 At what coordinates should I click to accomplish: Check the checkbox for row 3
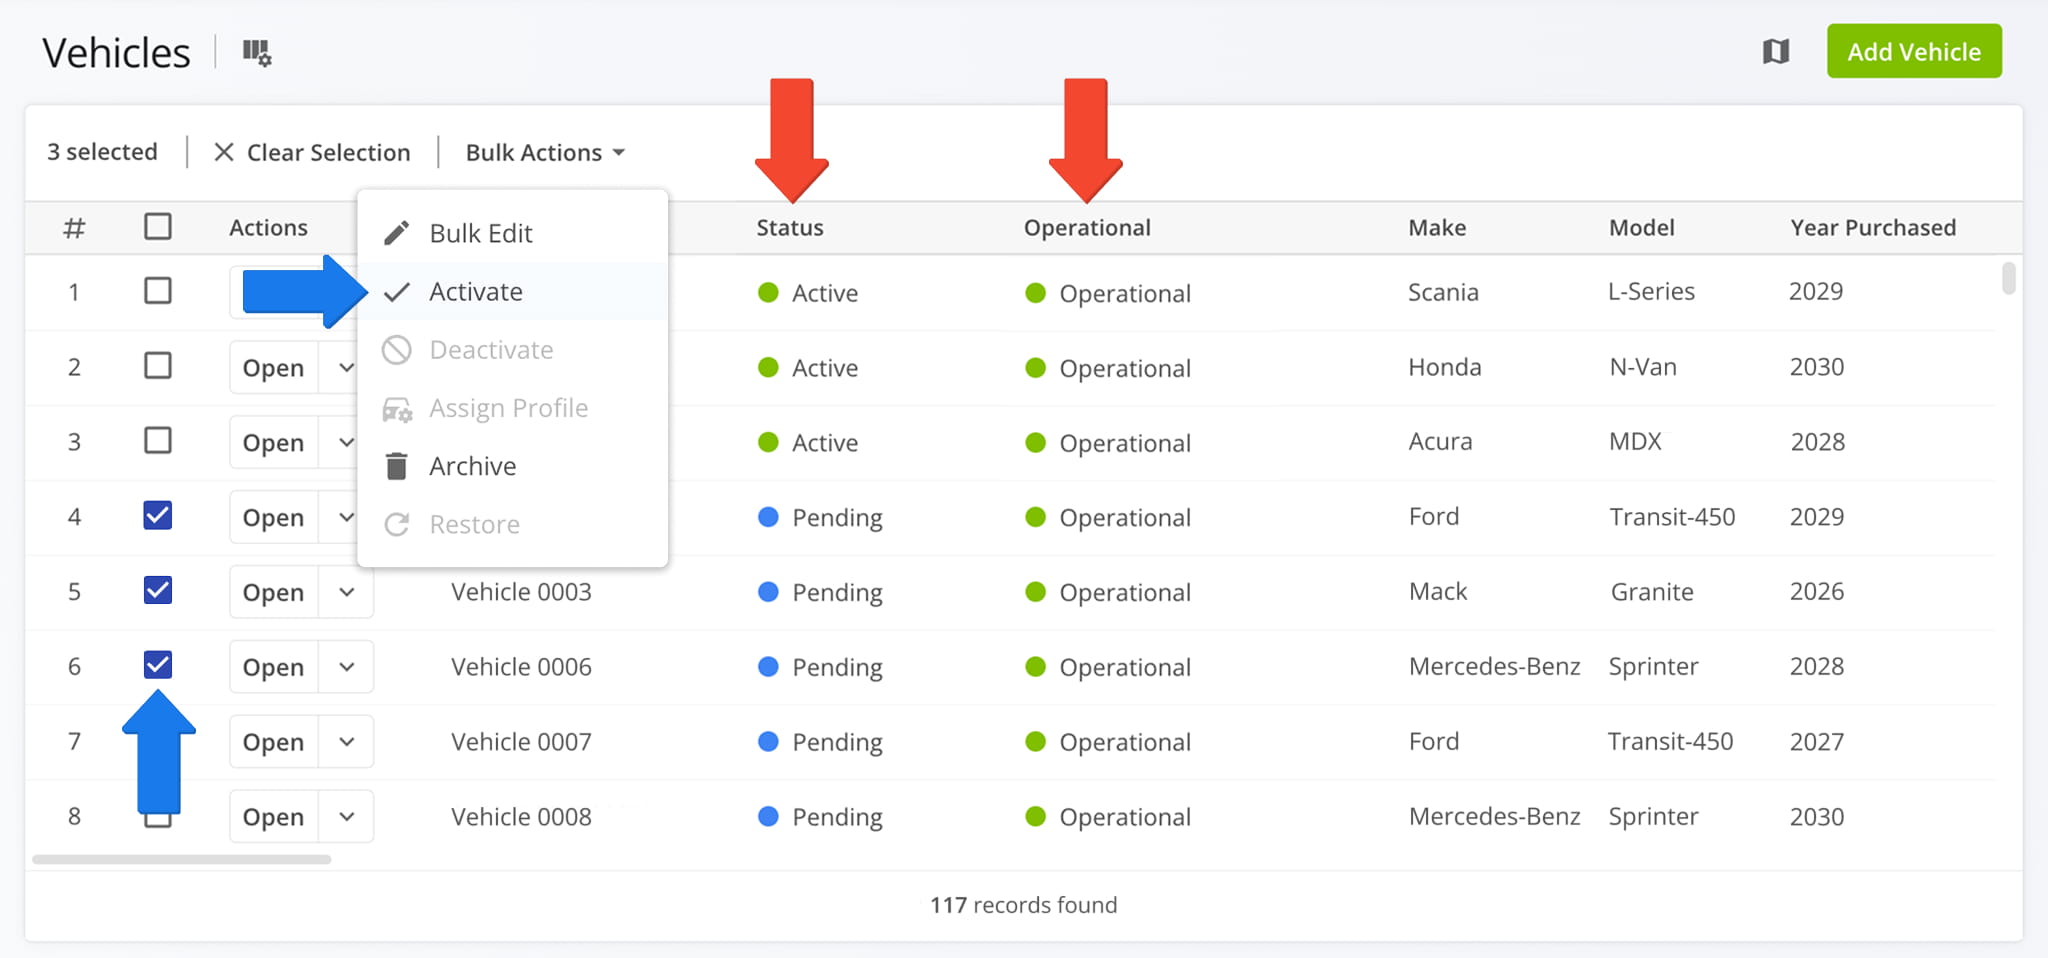click(x=158, y=441)
